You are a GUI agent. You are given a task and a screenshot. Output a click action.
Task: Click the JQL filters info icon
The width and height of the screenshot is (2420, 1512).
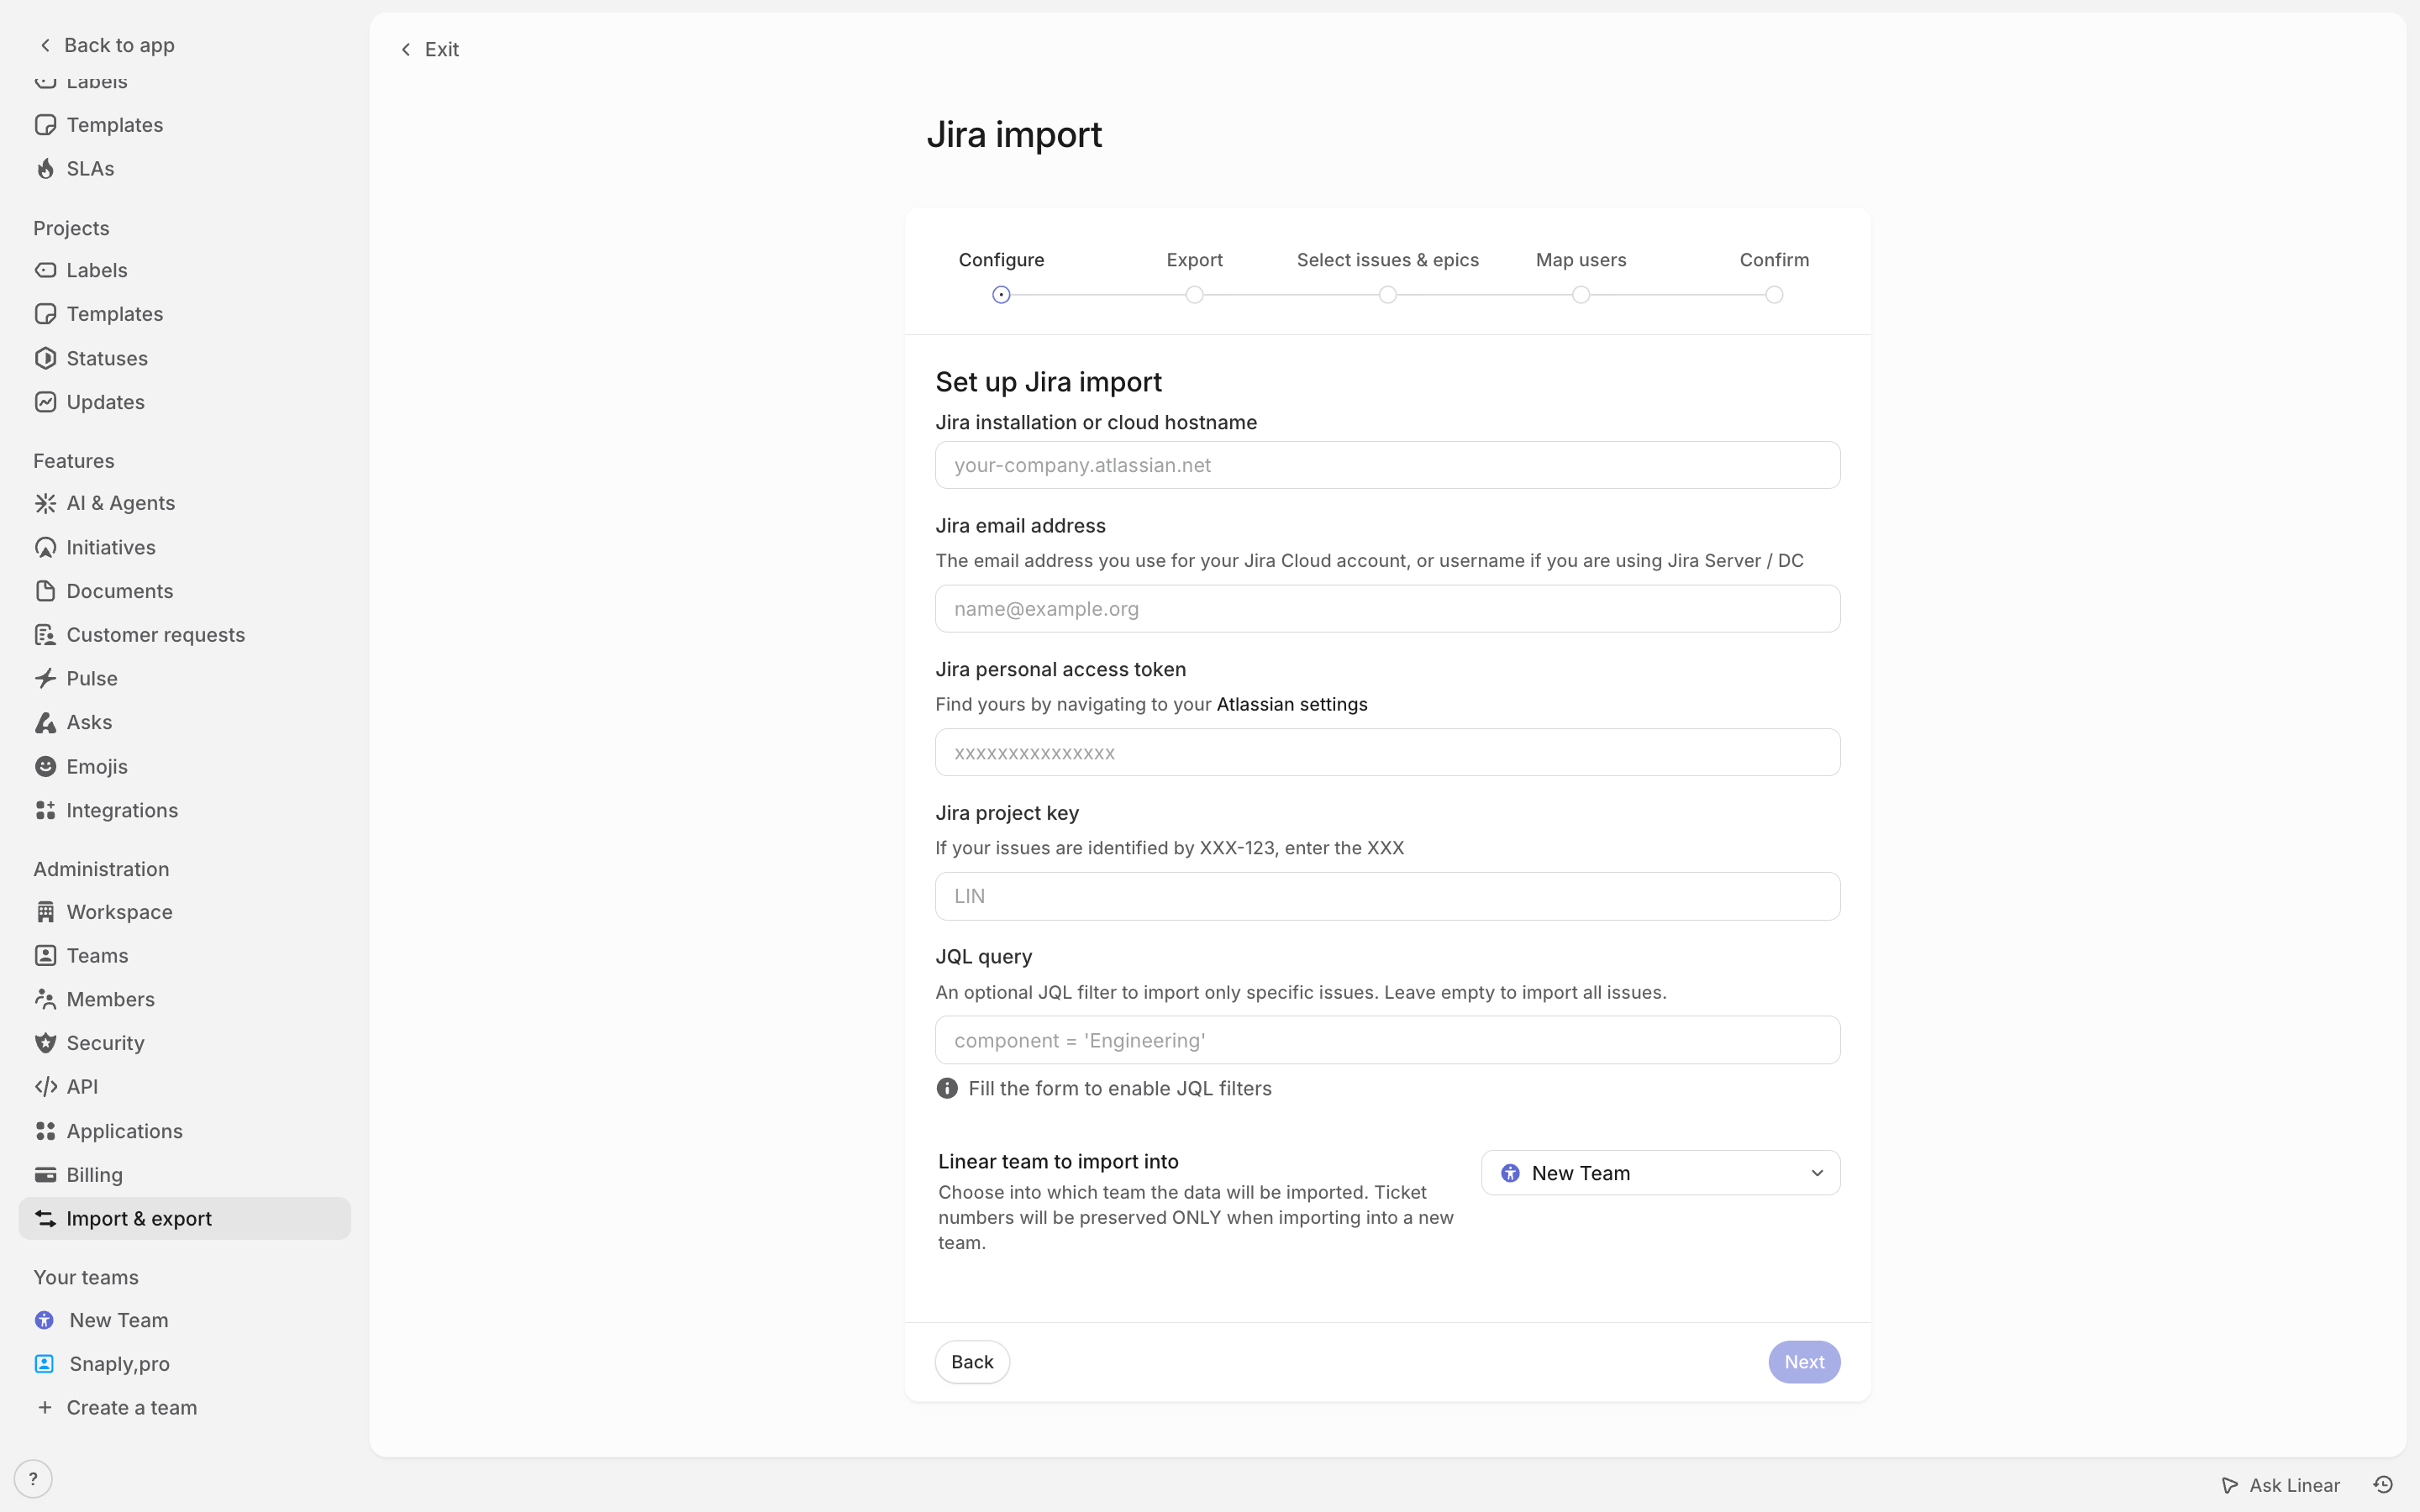(x=947, y=1088)
